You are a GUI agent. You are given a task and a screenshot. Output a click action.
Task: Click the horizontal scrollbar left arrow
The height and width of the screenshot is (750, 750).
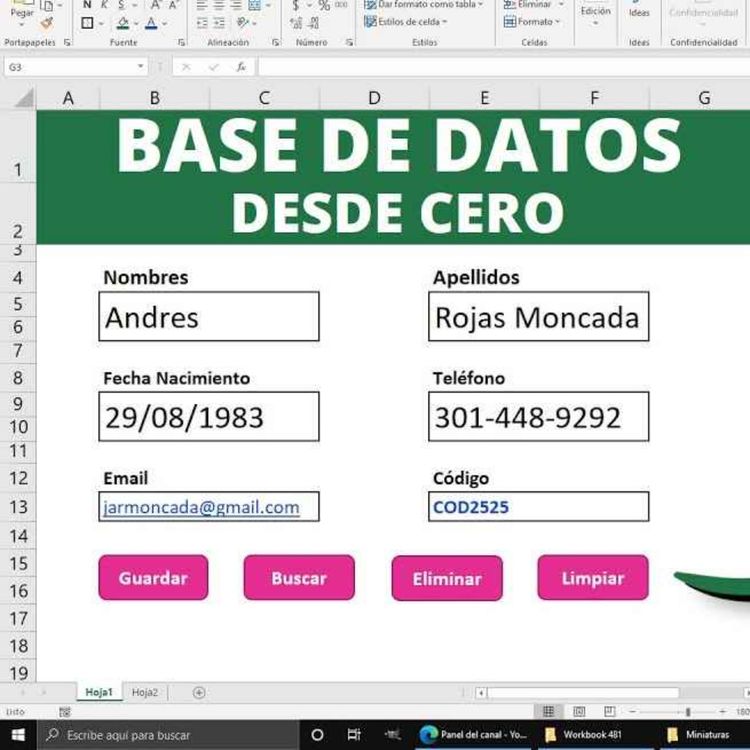coord(481,693)
